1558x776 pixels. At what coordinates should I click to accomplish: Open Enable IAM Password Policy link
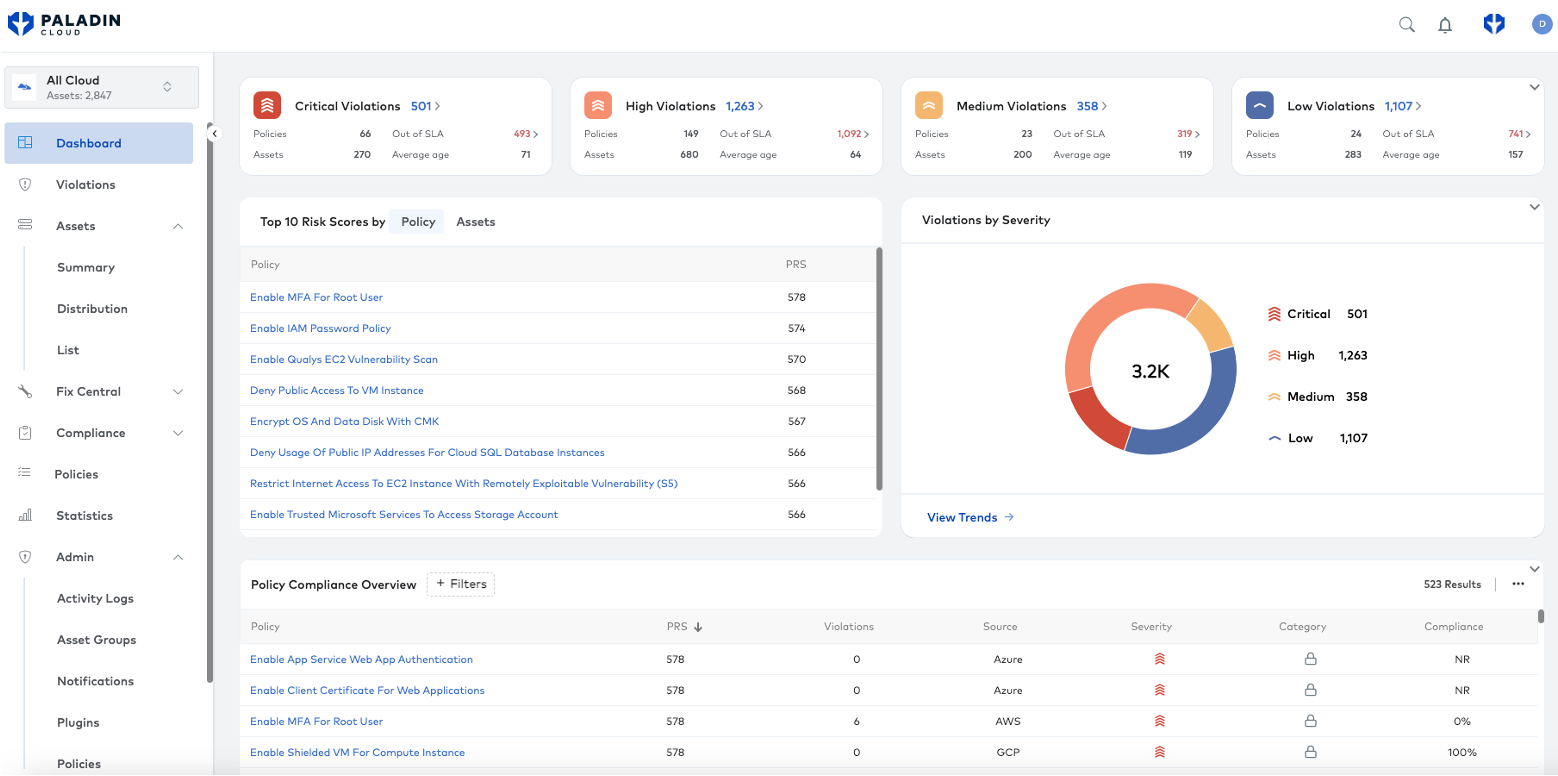(x=320, y=328)
